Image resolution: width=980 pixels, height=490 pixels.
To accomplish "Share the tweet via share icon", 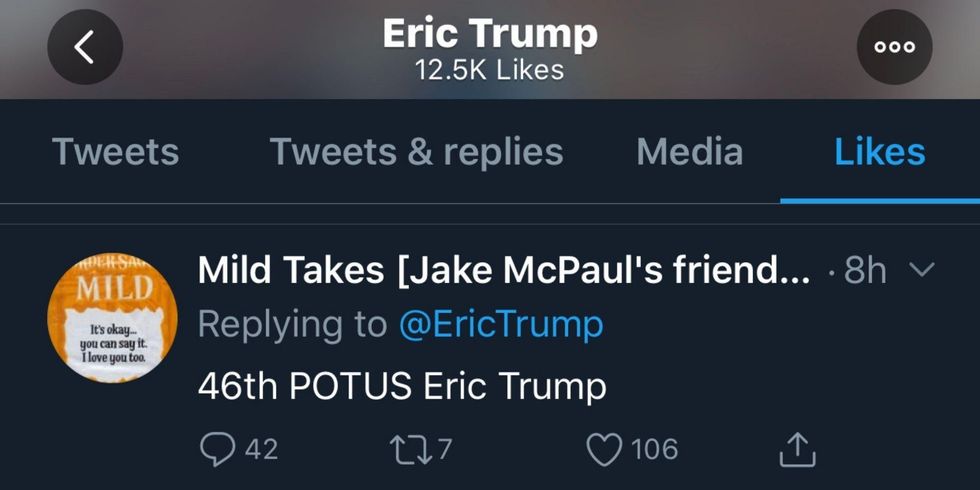I will pyautogui.click(x=797, y=449).
